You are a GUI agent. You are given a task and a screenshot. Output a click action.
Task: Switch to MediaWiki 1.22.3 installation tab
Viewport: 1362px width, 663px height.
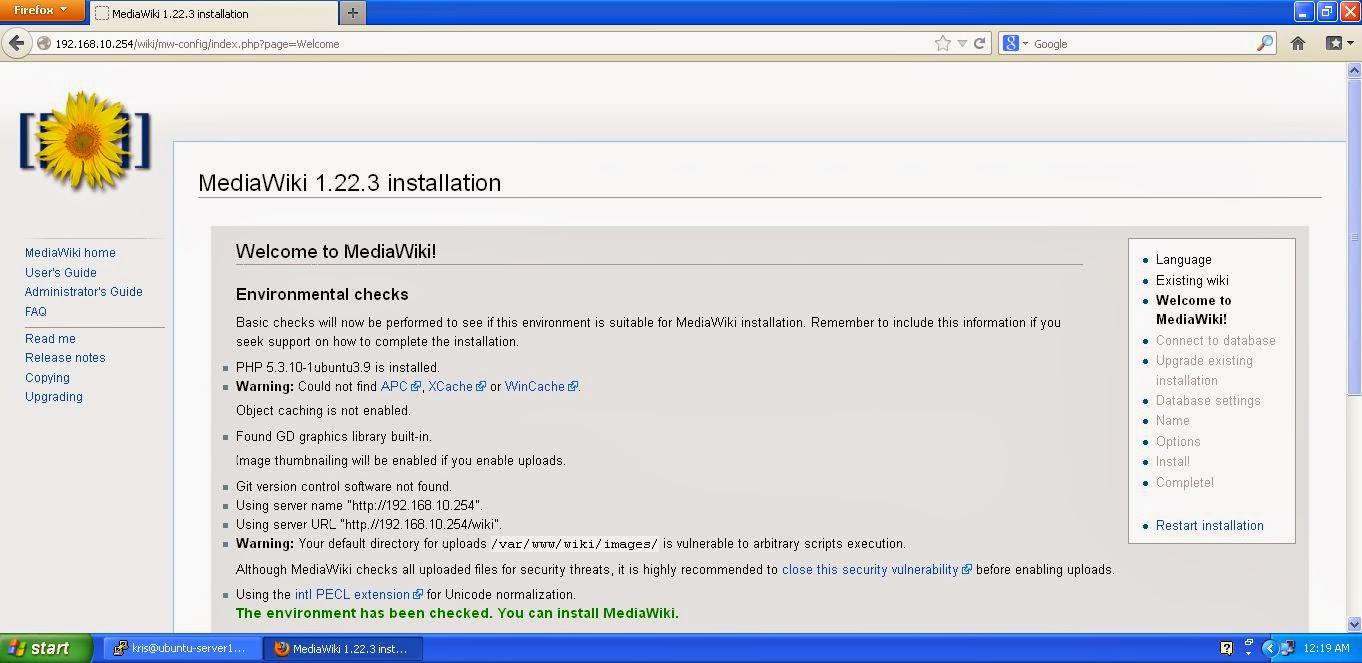[x=212, y=14]
